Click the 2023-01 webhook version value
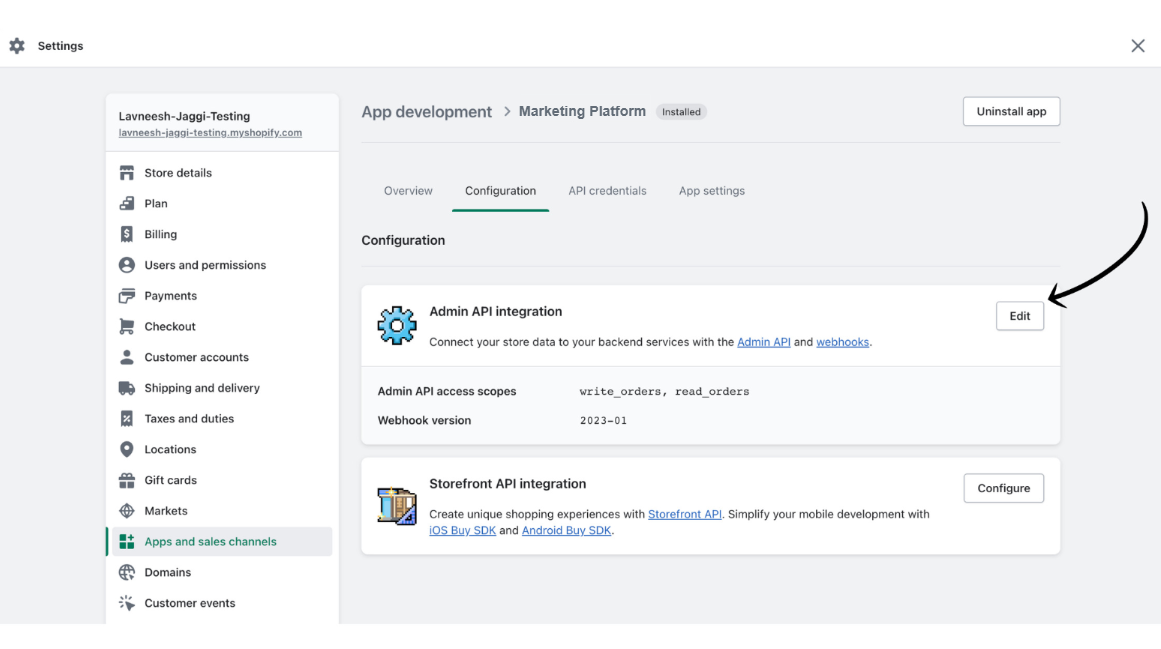Screen dimensions: 1161x649 [x=603, y=420]
